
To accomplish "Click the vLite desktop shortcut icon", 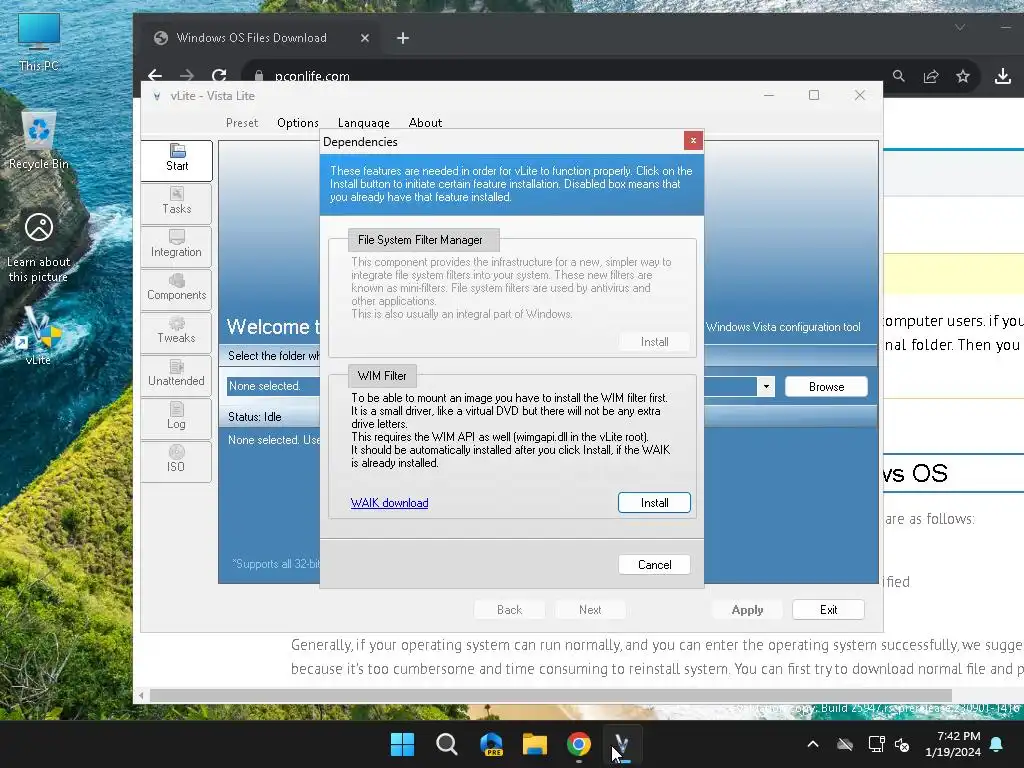I will [38, 336].
